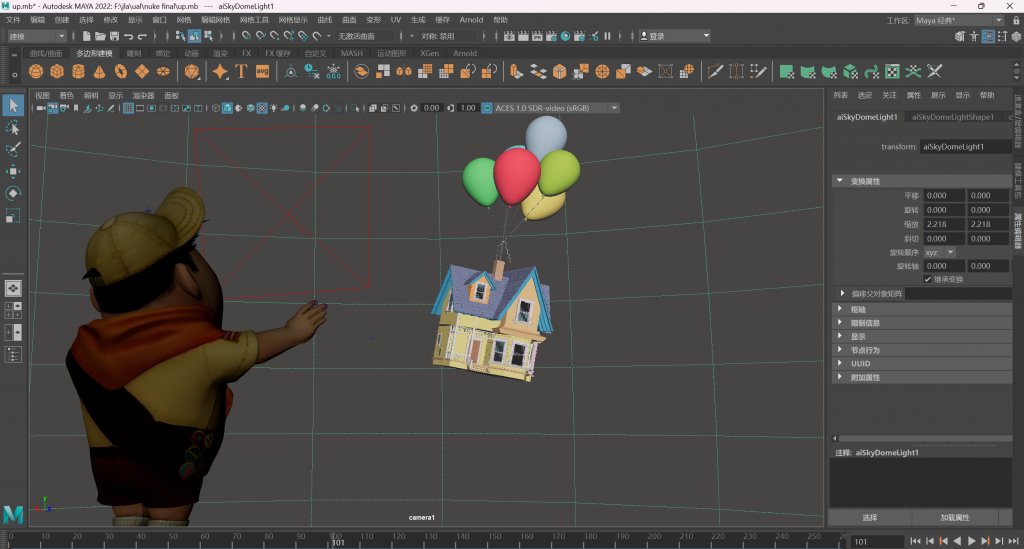Toggle viewport smooth shade all button
Screen dimensions: 1024x549
(x=227, y=108)
